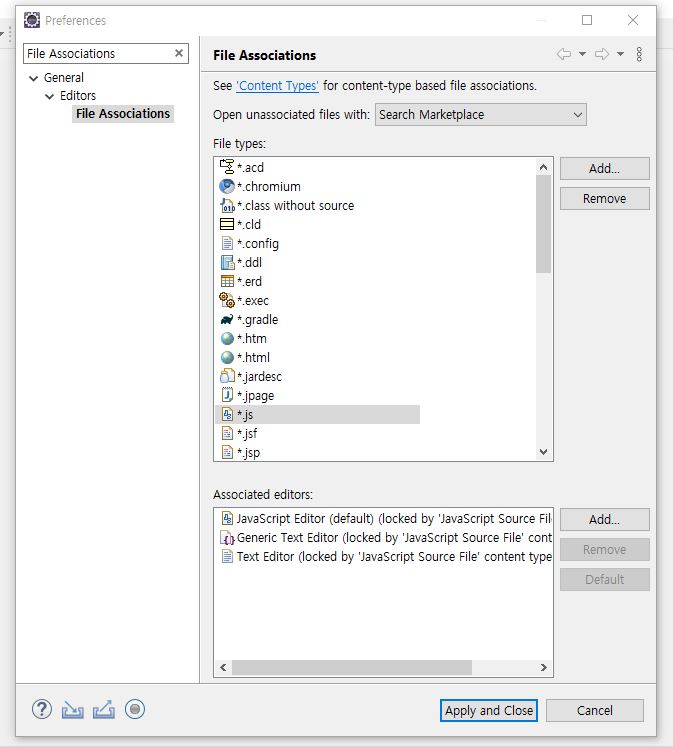Select the *.jsp file type label
This screenshot has width=673, height=747.
[x=249, y=453]
